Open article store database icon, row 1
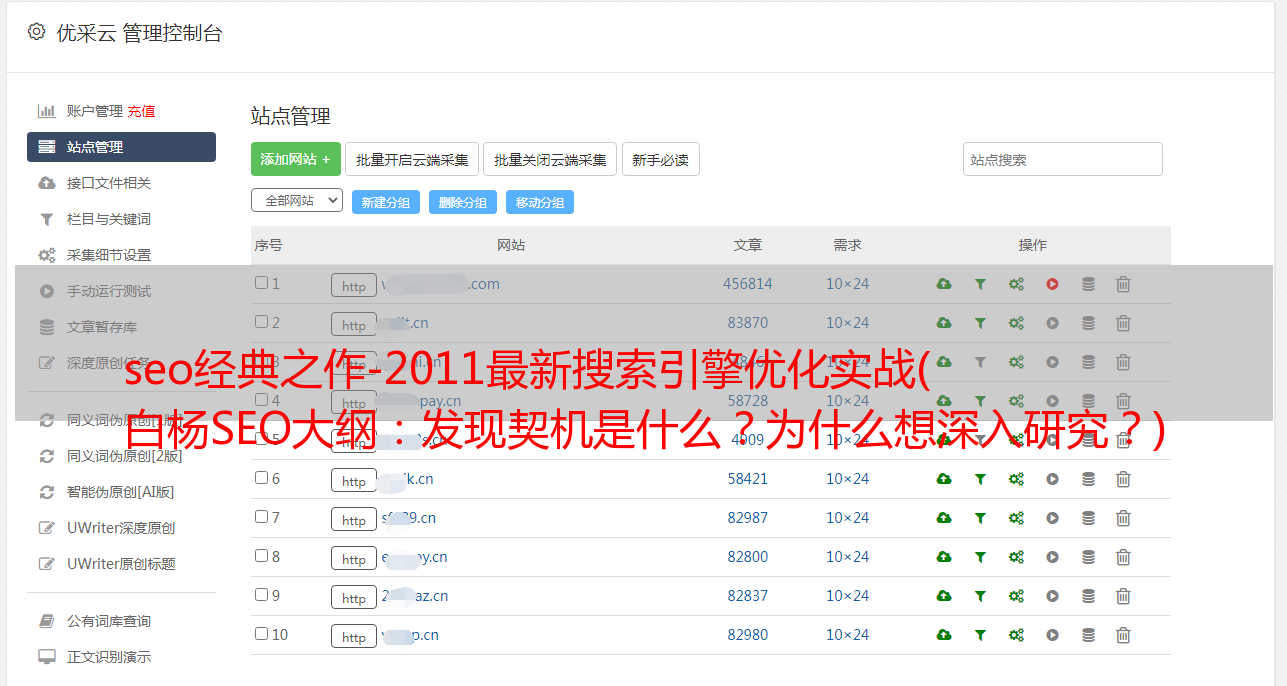The height and width of the screenshot is (686, 1287). [x=1088, y=284]
